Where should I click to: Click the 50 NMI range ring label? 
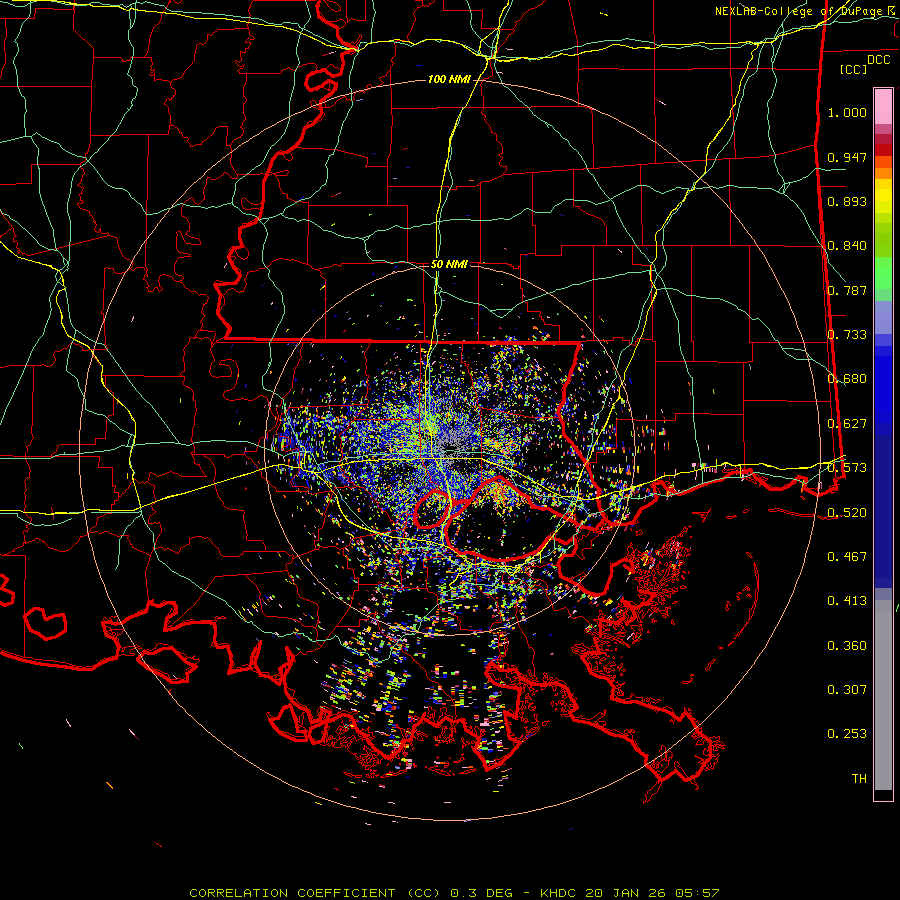(449, 265)
